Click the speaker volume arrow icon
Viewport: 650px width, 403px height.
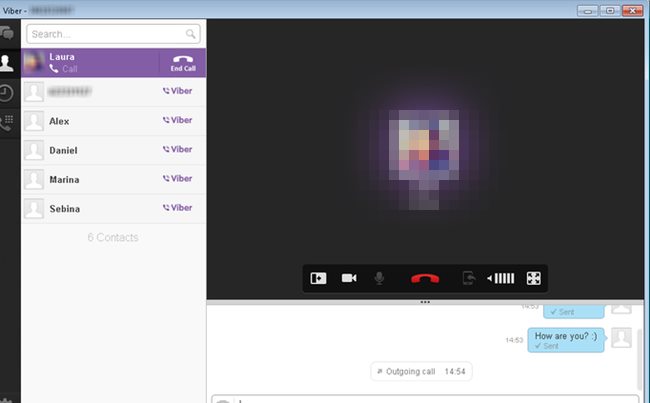(490, 278)
